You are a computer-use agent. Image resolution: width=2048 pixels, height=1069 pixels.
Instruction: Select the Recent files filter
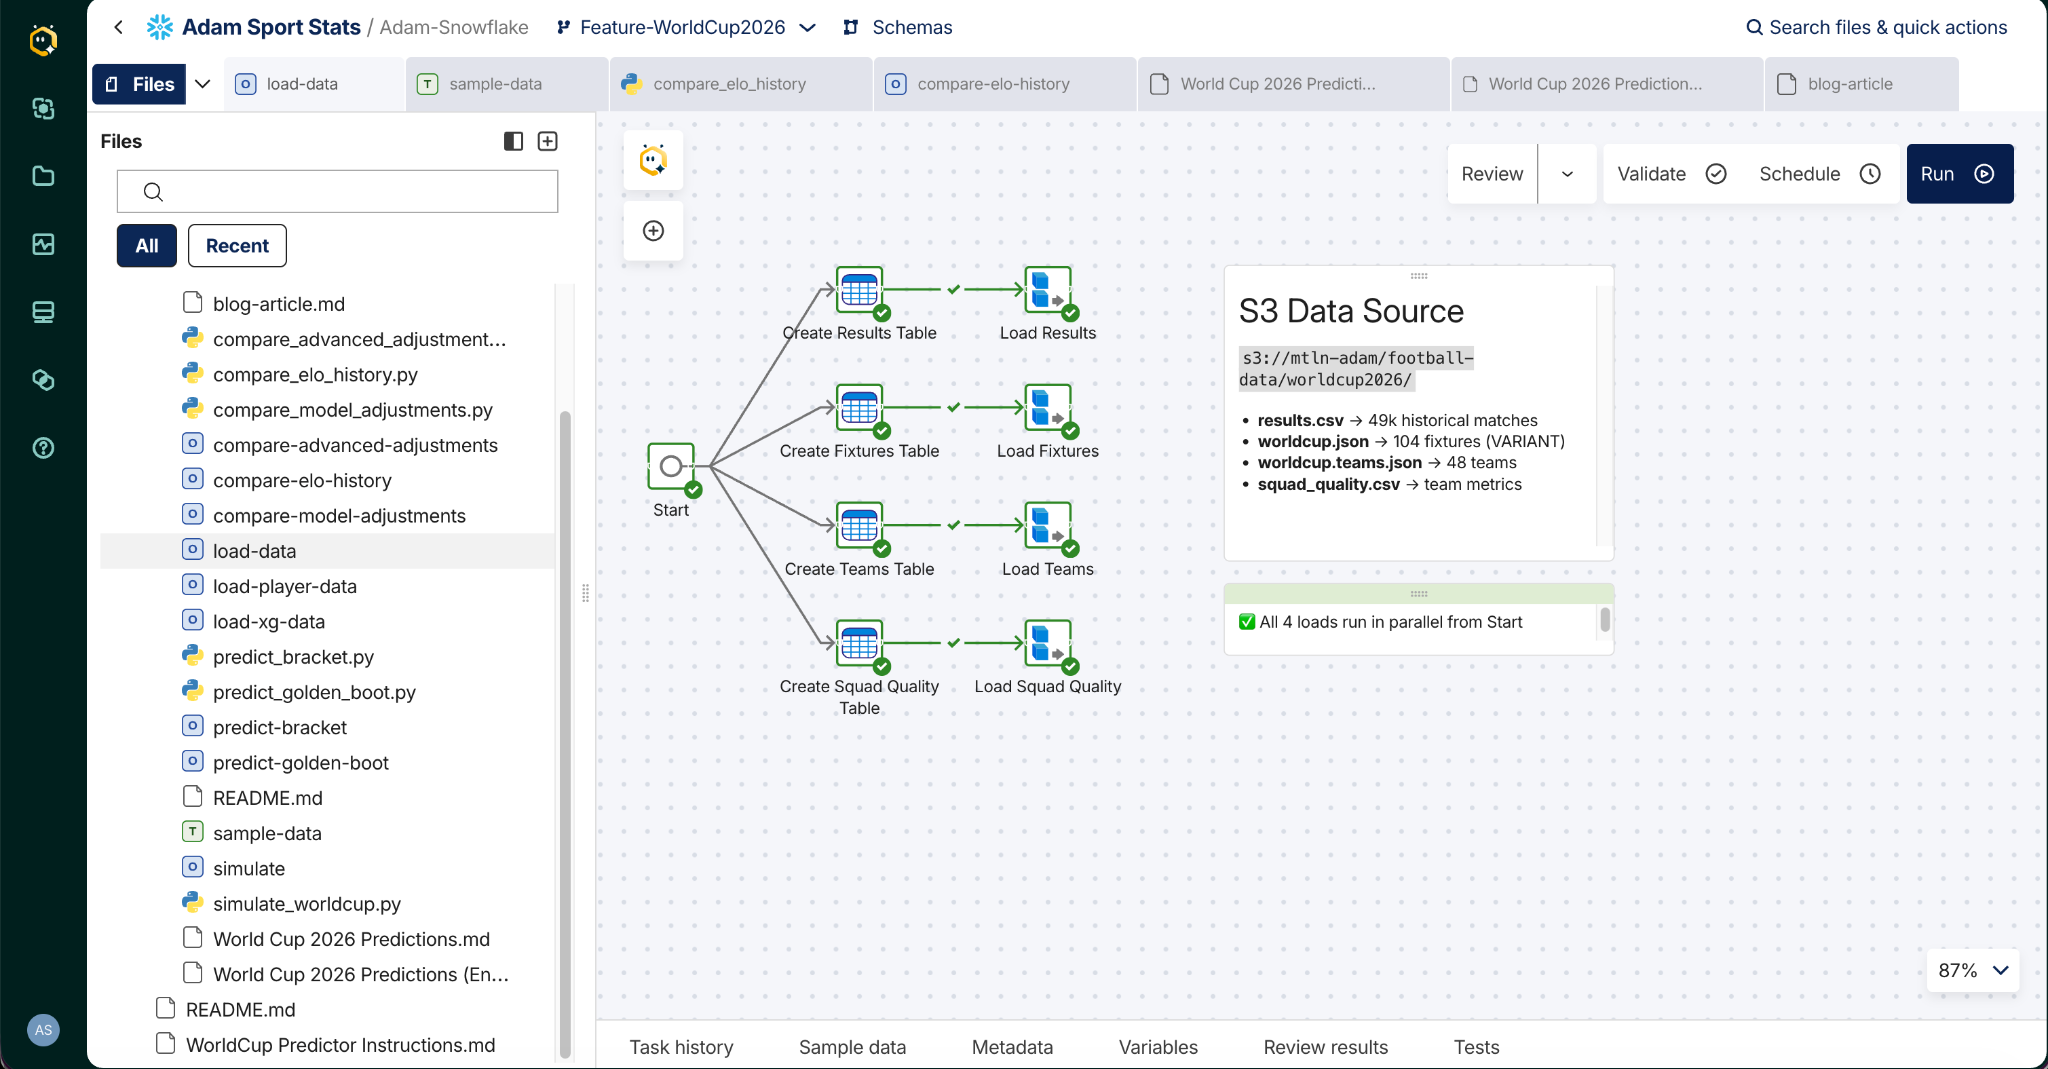(x=237, y=246)
